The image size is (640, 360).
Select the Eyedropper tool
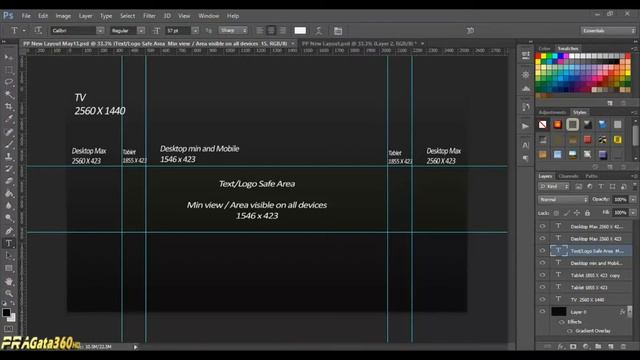[x=9, y=119]
